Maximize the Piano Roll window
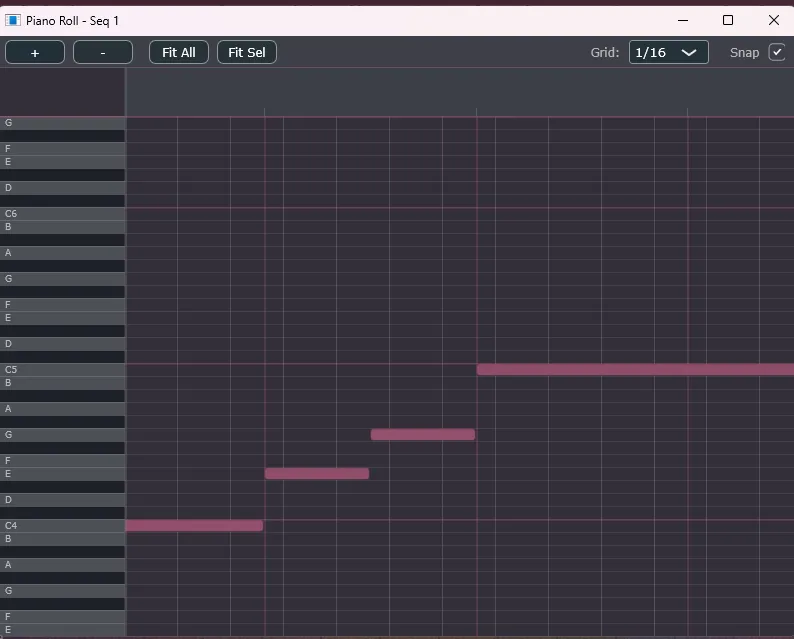 (x=728, y=20)
